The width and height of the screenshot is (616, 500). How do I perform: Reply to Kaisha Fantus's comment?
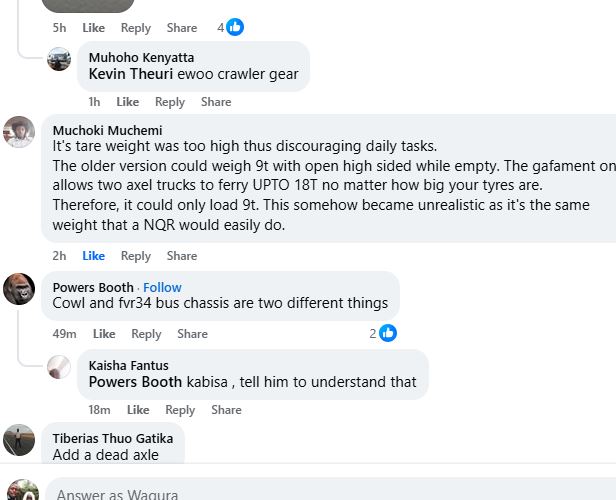click(x=180, y=410)
